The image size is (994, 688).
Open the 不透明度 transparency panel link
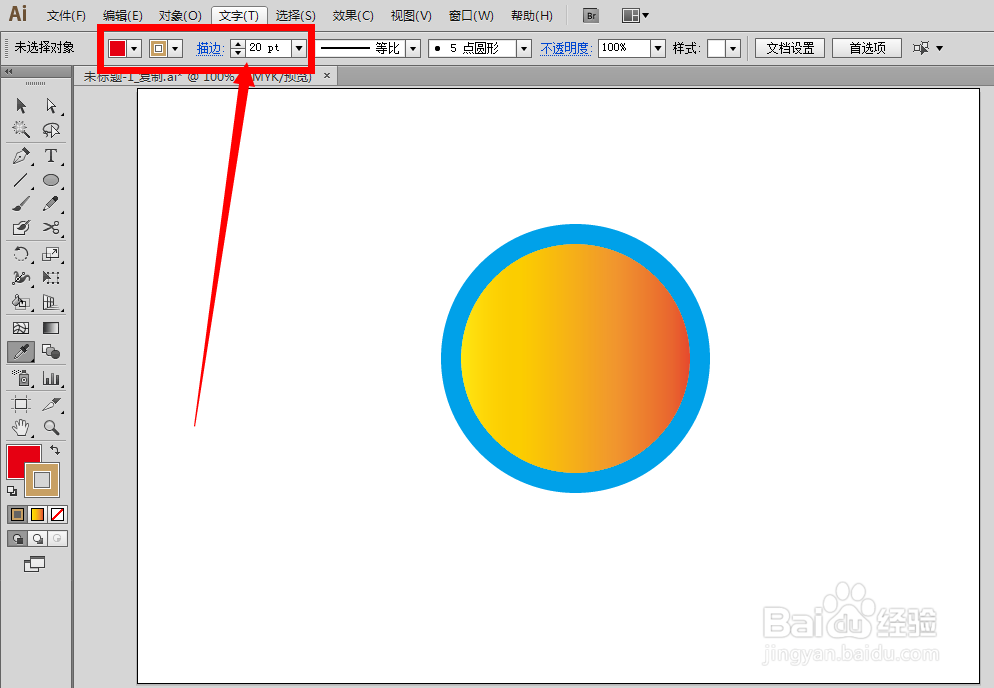coord(565,48)
